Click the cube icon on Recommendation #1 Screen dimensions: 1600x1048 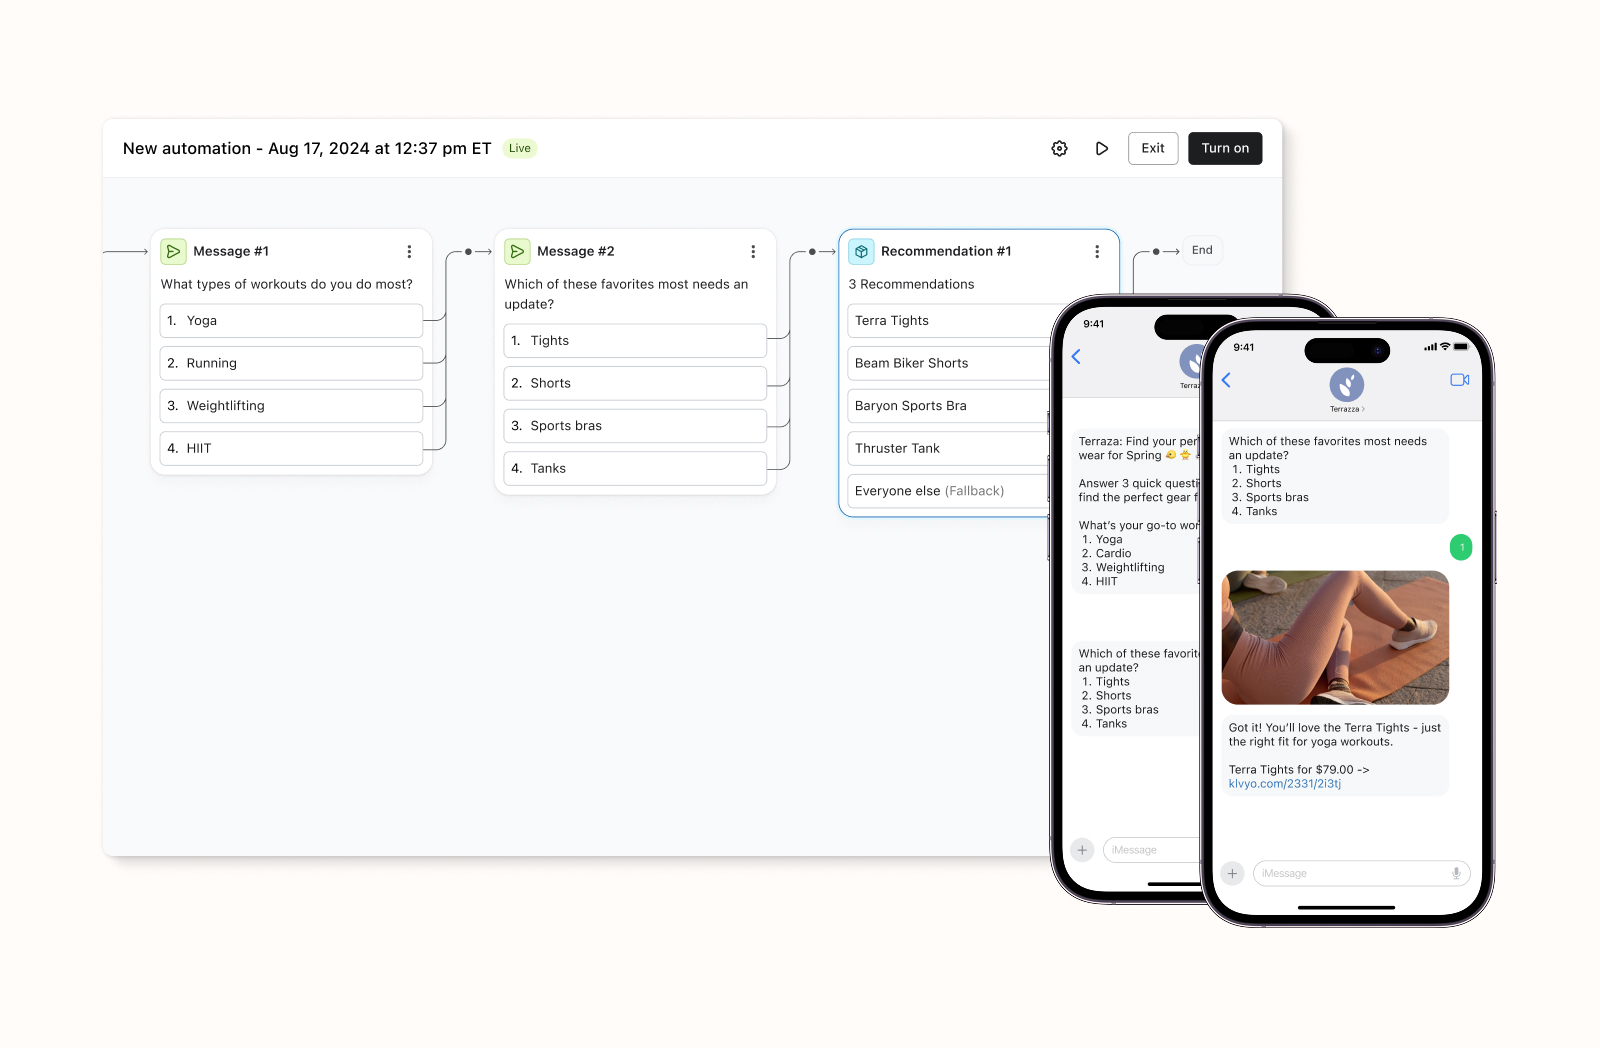click(861, 251)
